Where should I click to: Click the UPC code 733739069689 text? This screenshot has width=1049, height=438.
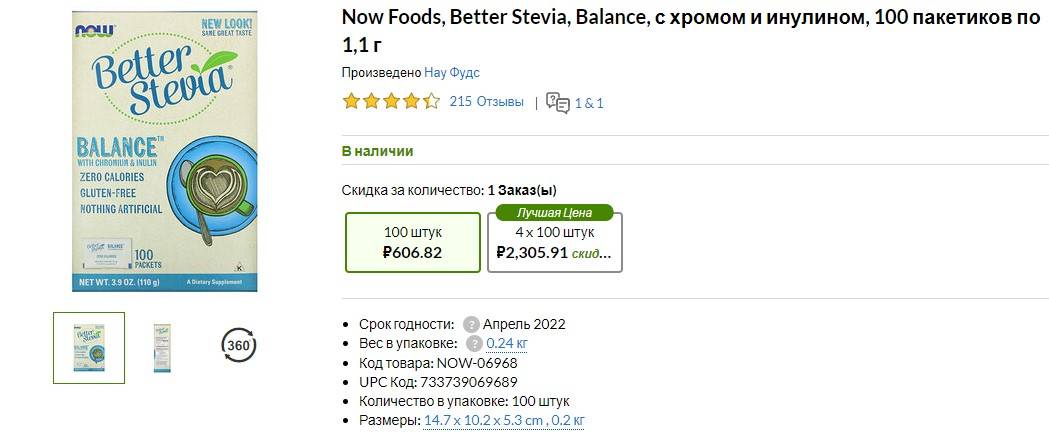(x=439, y=382)
